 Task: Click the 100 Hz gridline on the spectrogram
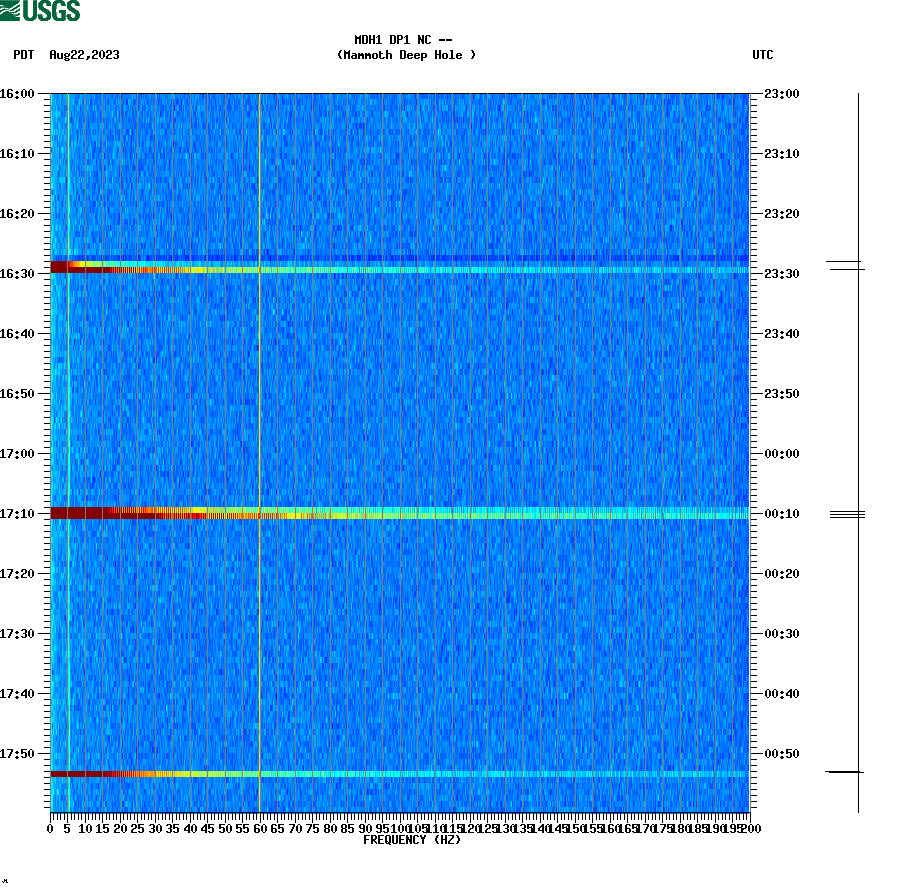coord(401,450)
